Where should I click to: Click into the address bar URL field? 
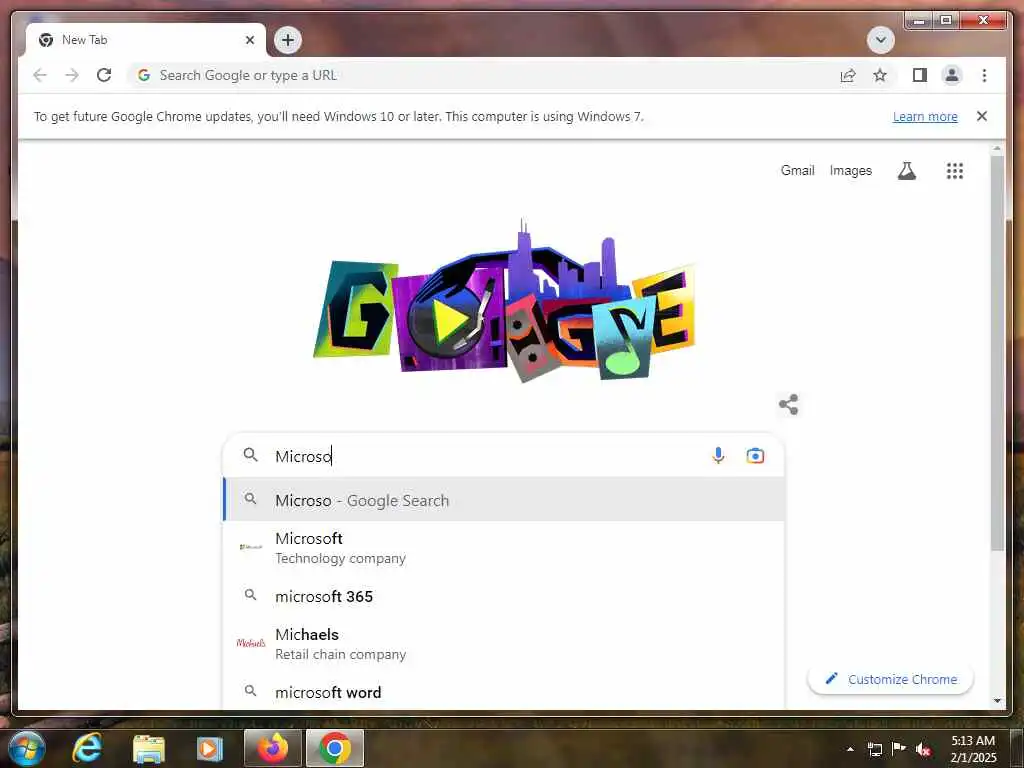[x=483, y=75]
